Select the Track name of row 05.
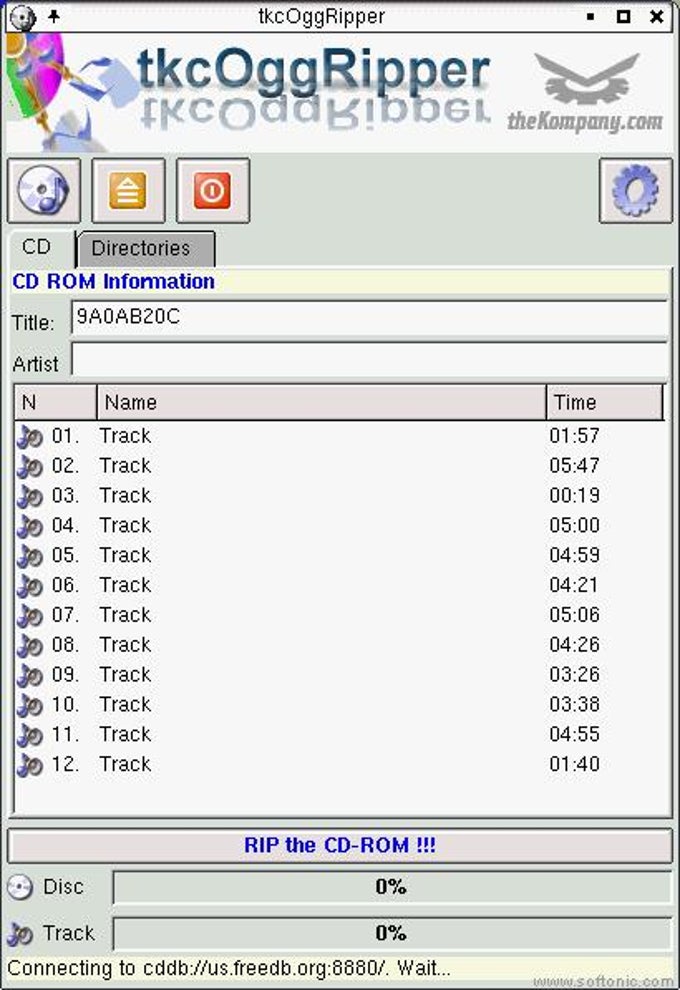Screen dimensions: 680x990 pos(125,555)
